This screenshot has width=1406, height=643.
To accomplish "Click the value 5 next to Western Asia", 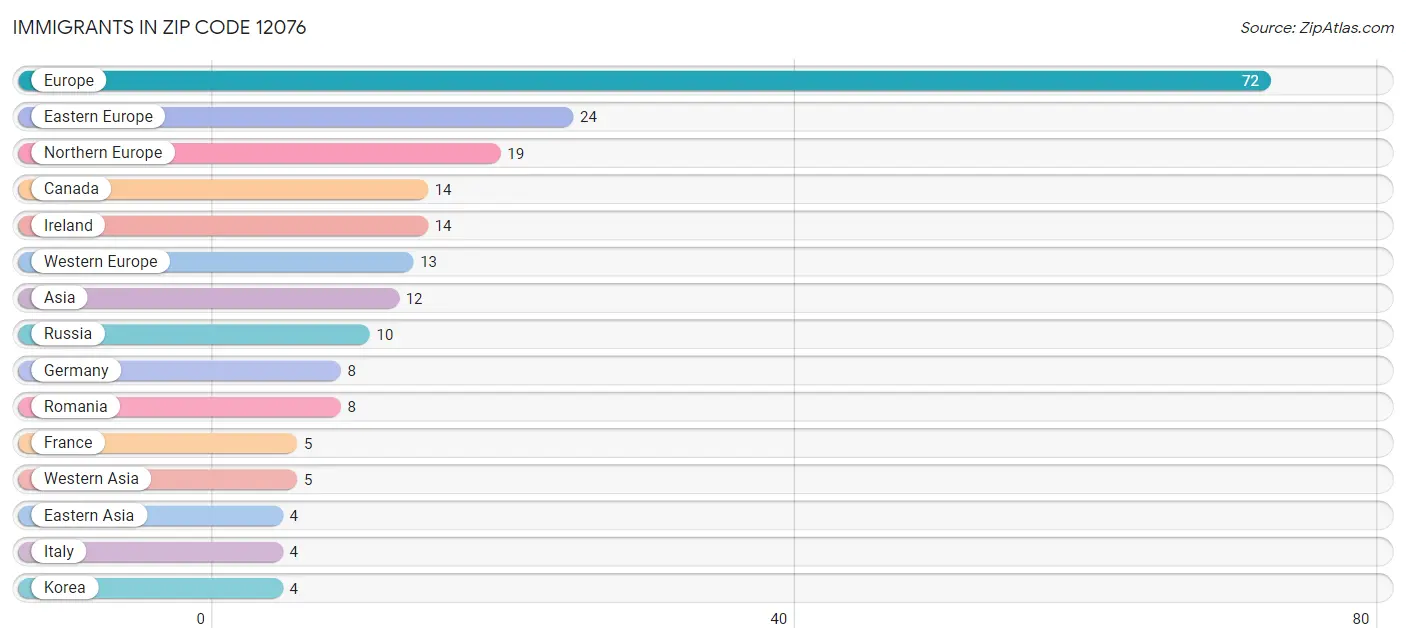I will pyautogui.click(x=308, y=480).
